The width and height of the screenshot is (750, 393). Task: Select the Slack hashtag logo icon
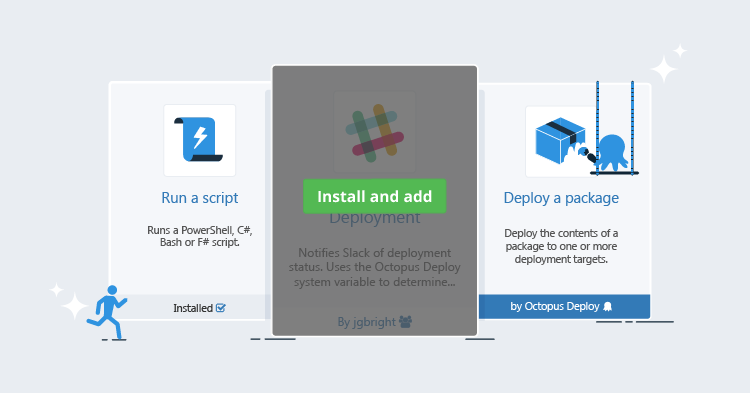point(375,132)
